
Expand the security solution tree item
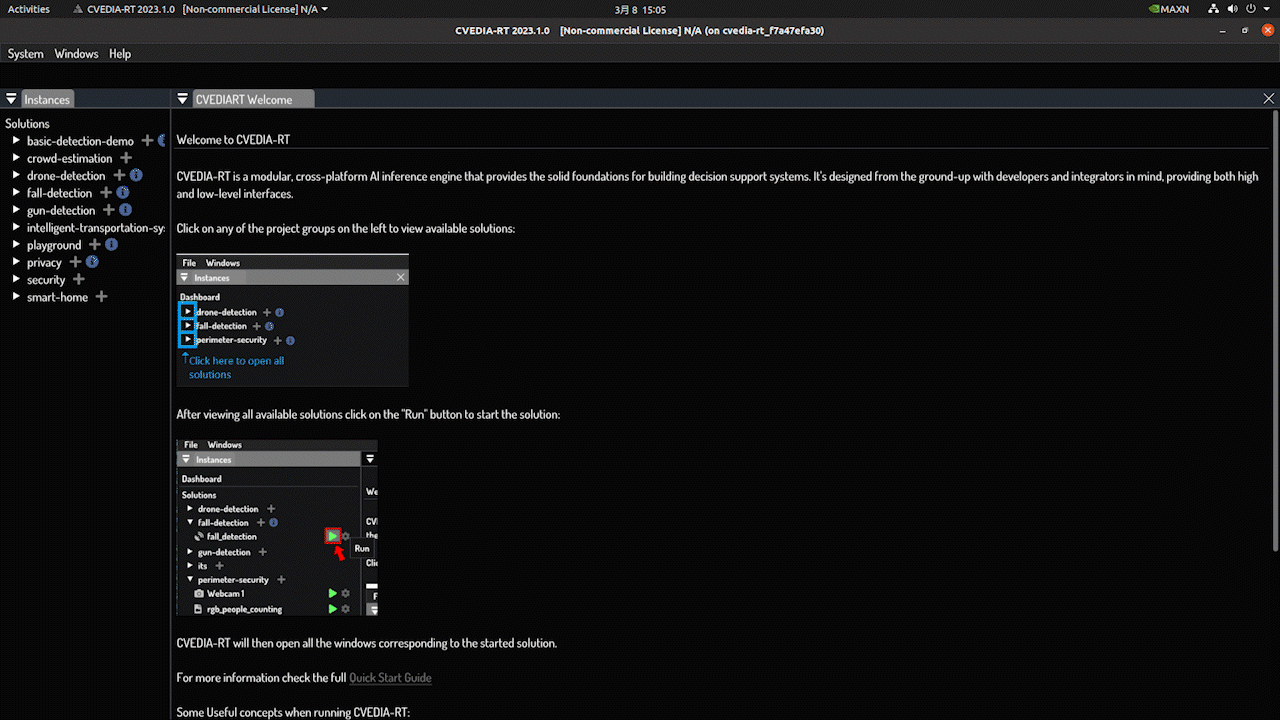15,280
